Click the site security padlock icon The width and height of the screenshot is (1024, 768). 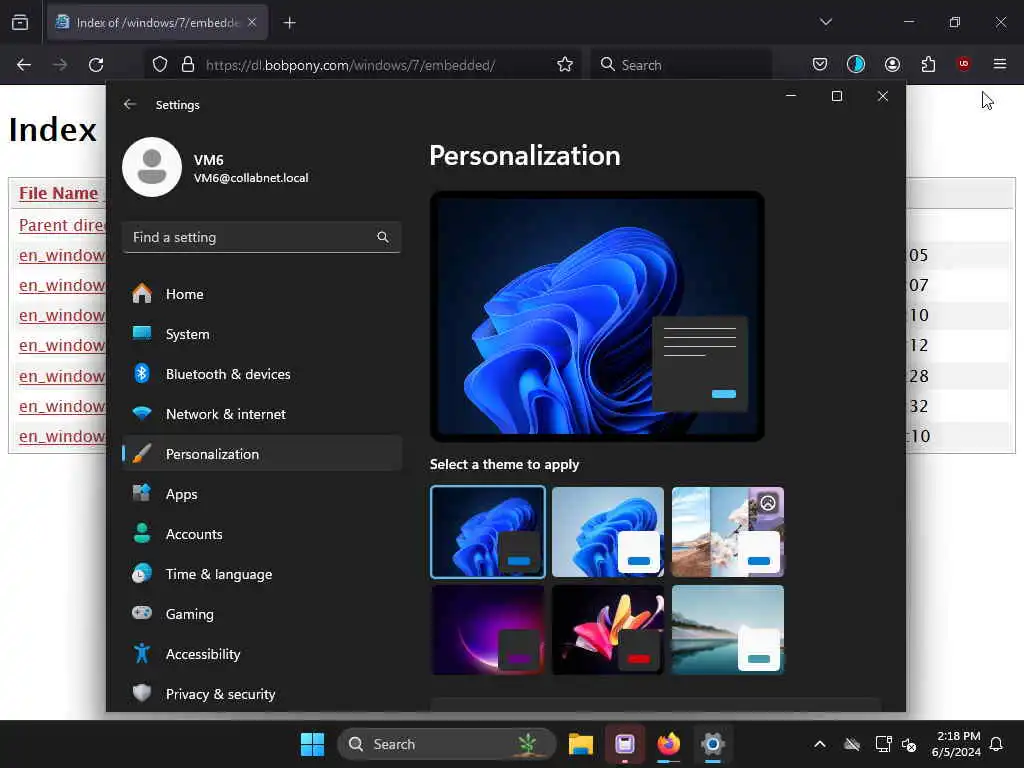tap(188, 64)
